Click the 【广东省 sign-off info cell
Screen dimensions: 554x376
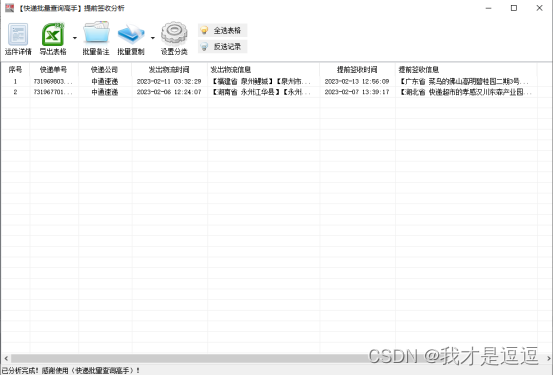466,82
